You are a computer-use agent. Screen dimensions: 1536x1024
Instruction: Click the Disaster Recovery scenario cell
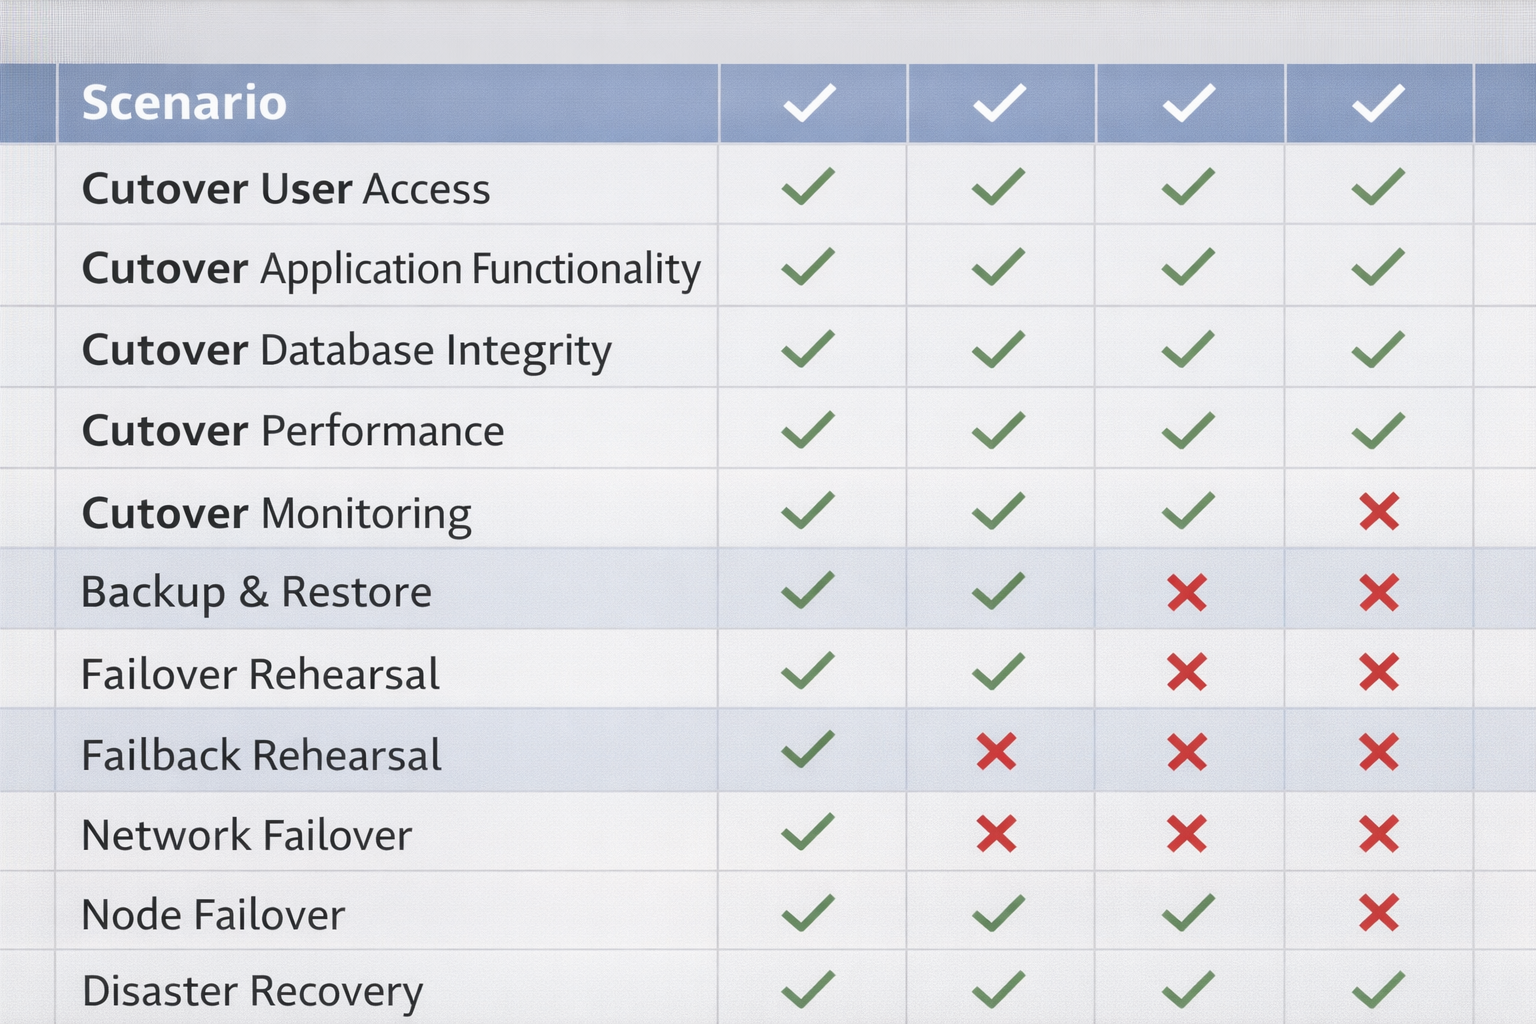(x=252, y=991)
